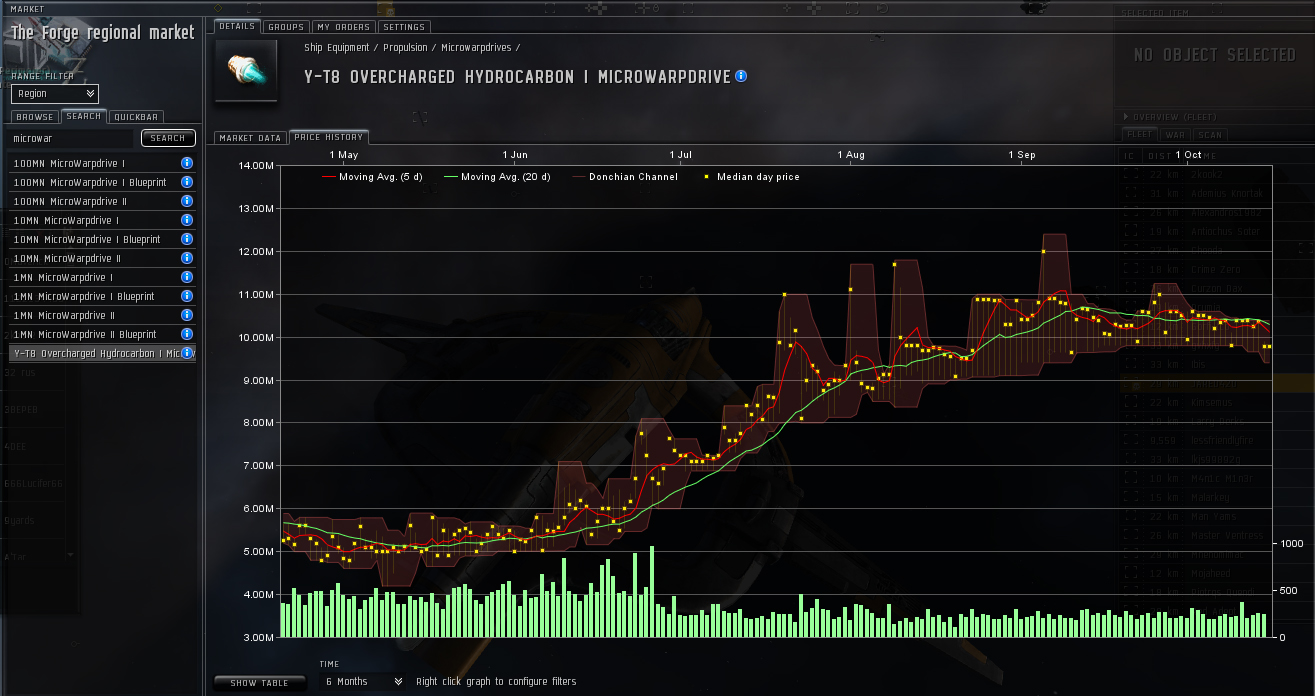Select 1MN MicroWarpdrive II search result
This screenshot has width=1315, height=696.
click(102, 315)
